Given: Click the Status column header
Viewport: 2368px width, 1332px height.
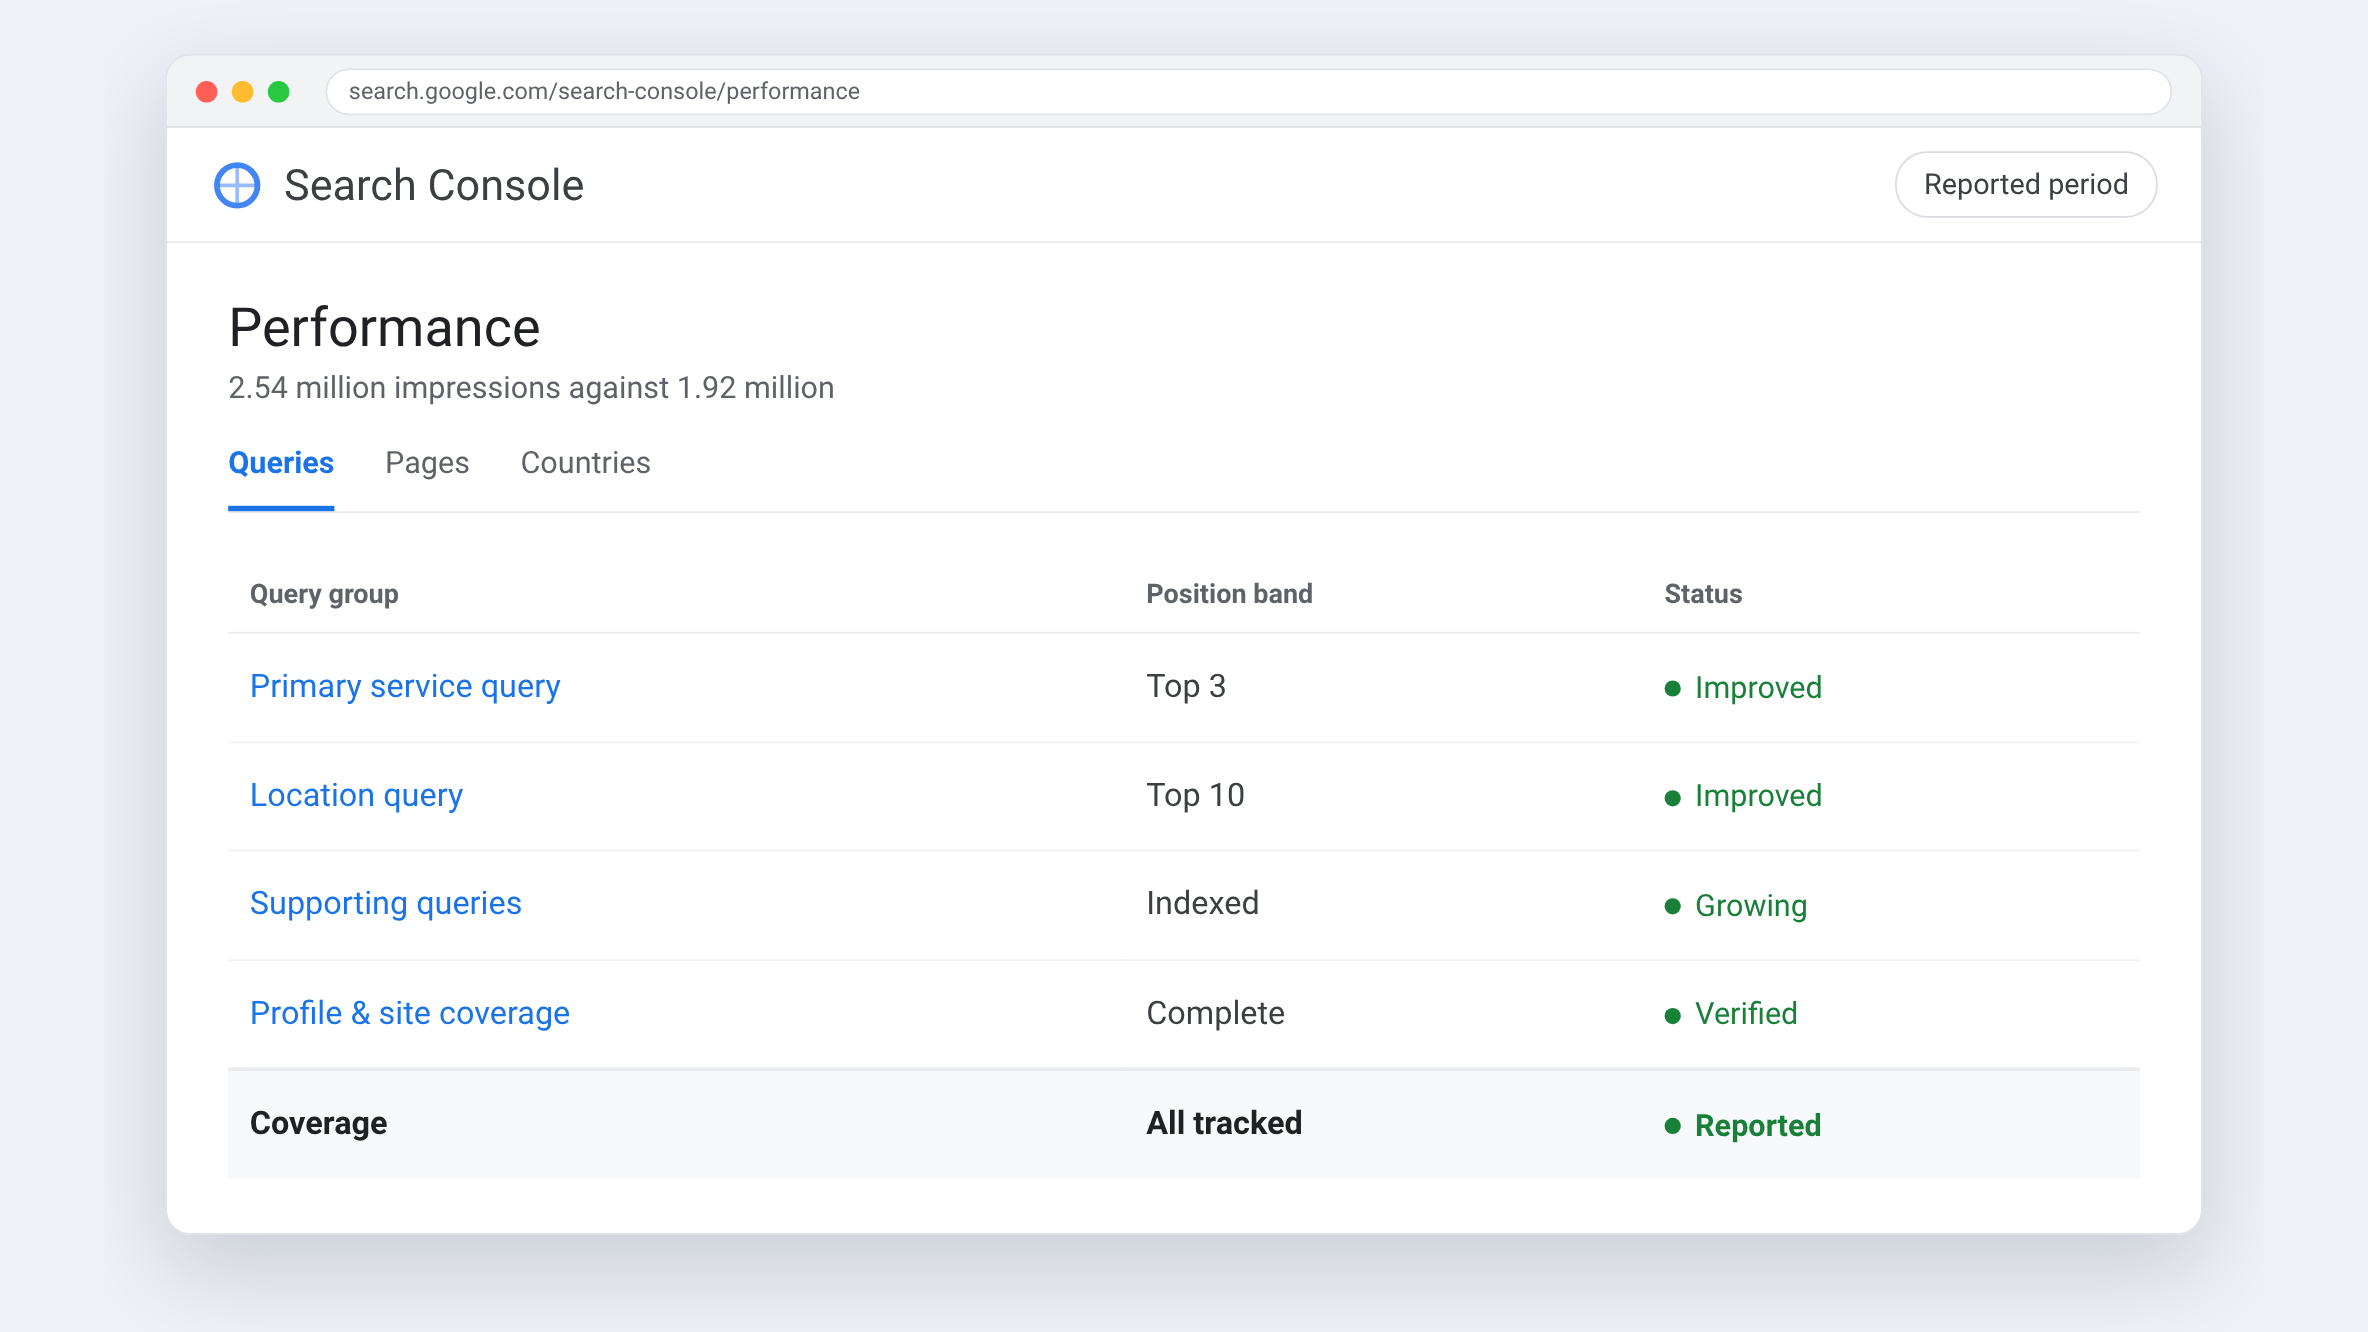Looking at the screenshot, I should click(x=1703, y=594).
